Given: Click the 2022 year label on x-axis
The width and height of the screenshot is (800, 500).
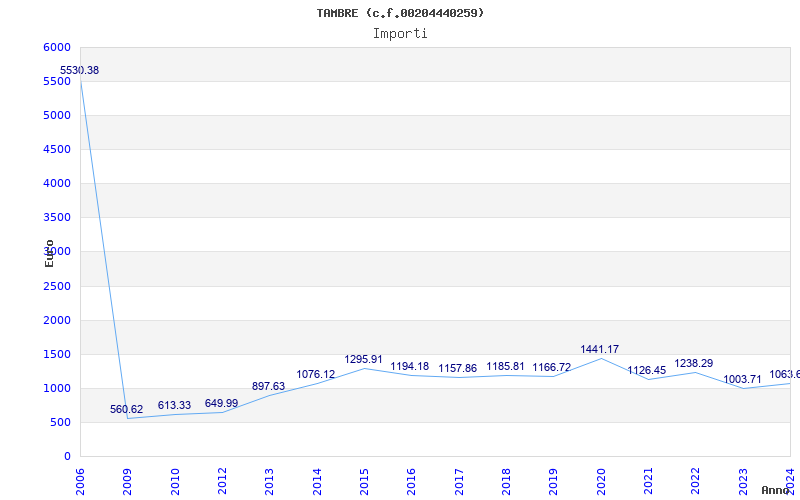Looking at the screenshot, I should click(x=695, y=481).
